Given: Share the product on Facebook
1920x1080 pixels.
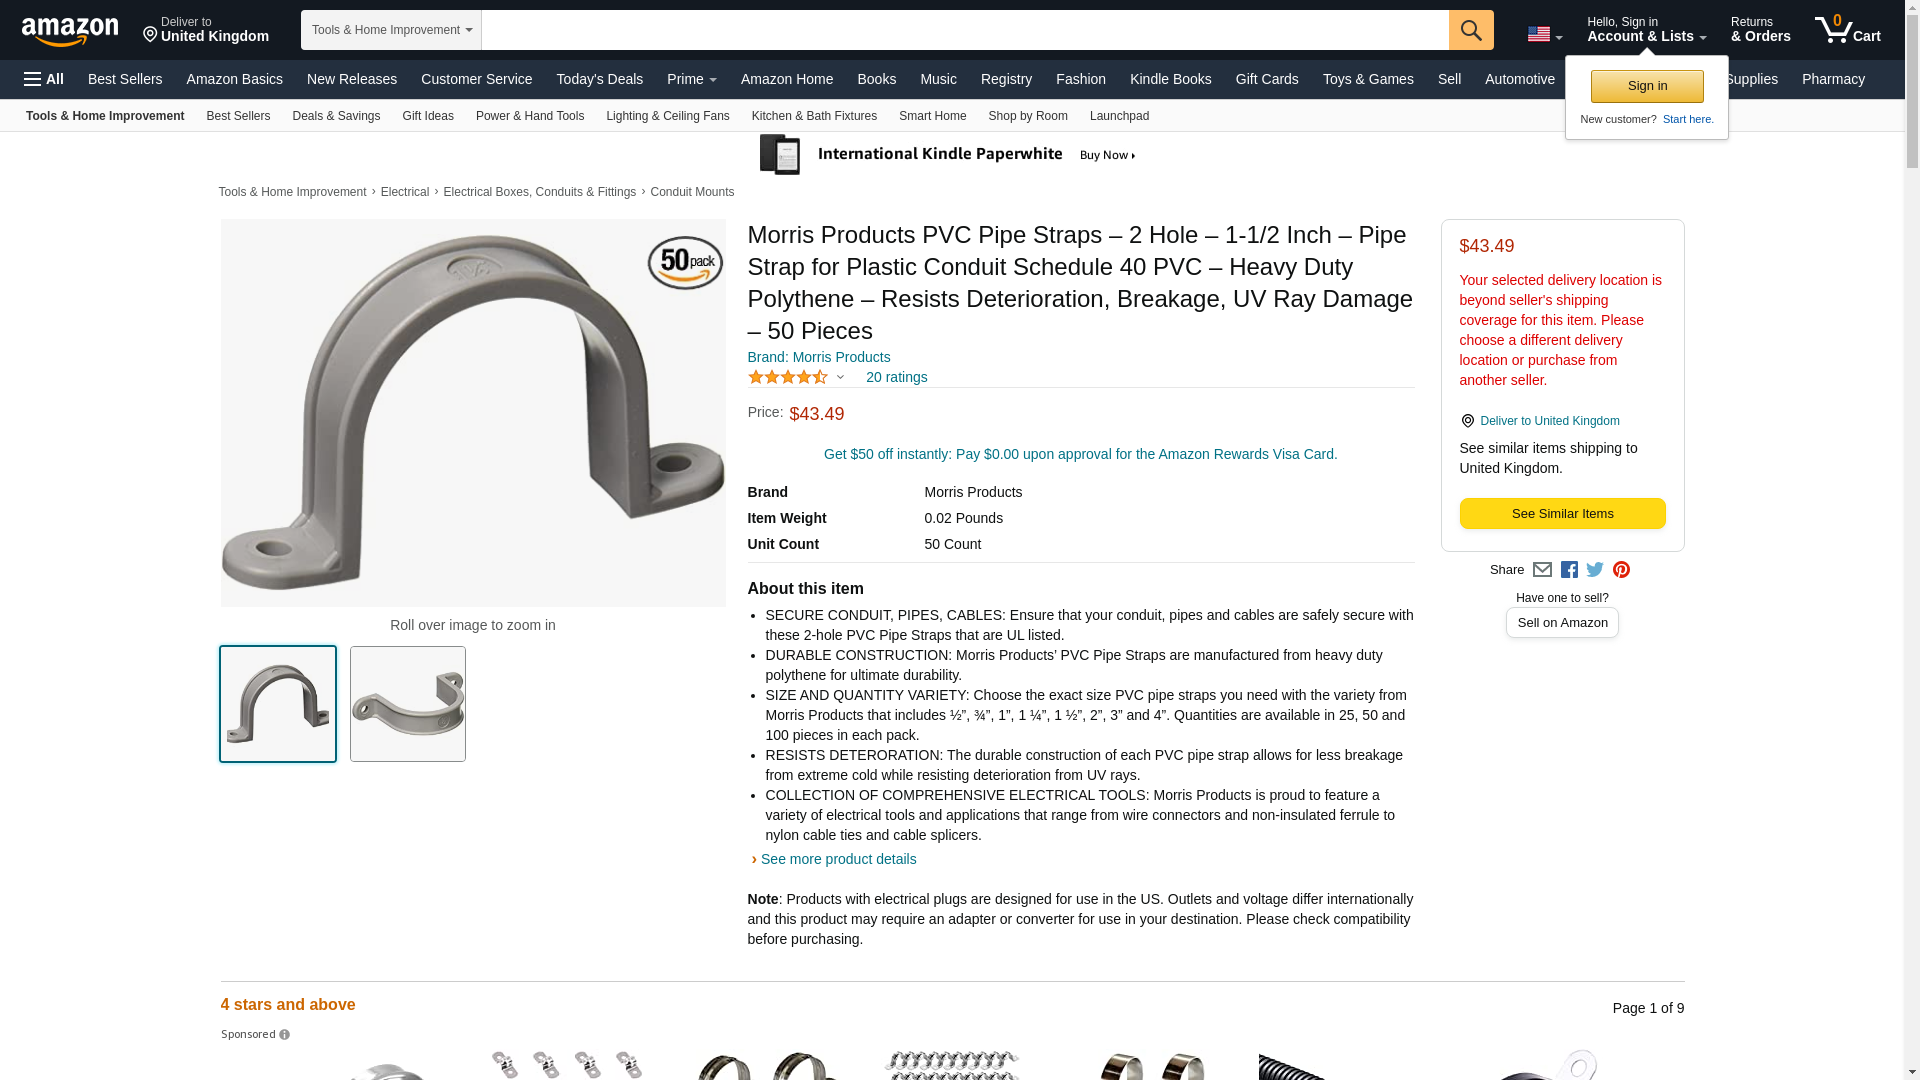Looking at the screenshot, I should click(1569, 570).
